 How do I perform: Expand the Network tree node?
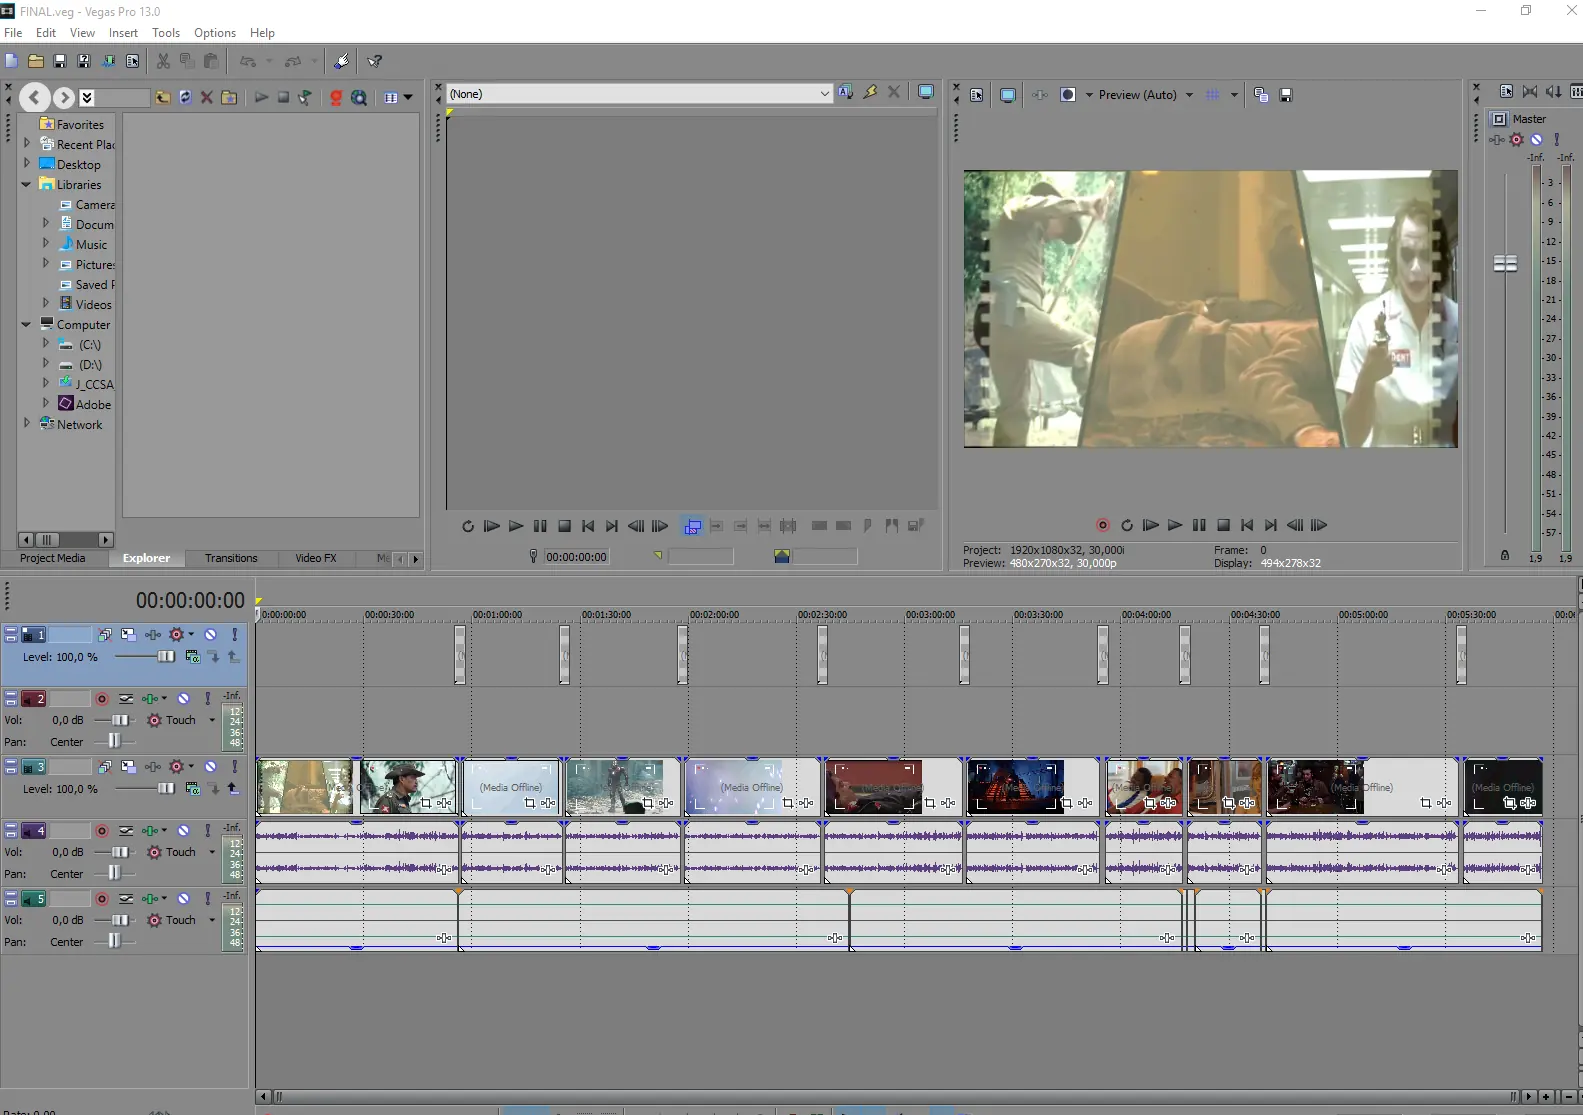coord(27,423)
